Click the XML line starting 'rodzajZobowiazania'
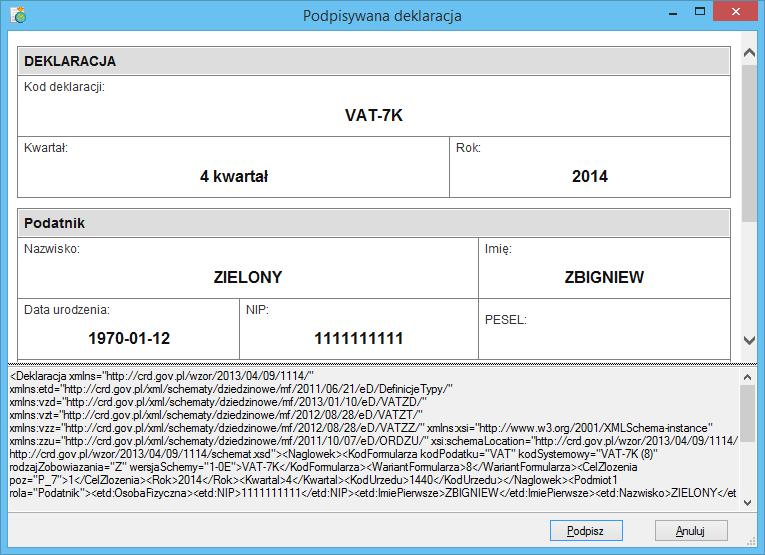This screenshot has width=765, height=555. pyautogui.click(x=323, y=467)
